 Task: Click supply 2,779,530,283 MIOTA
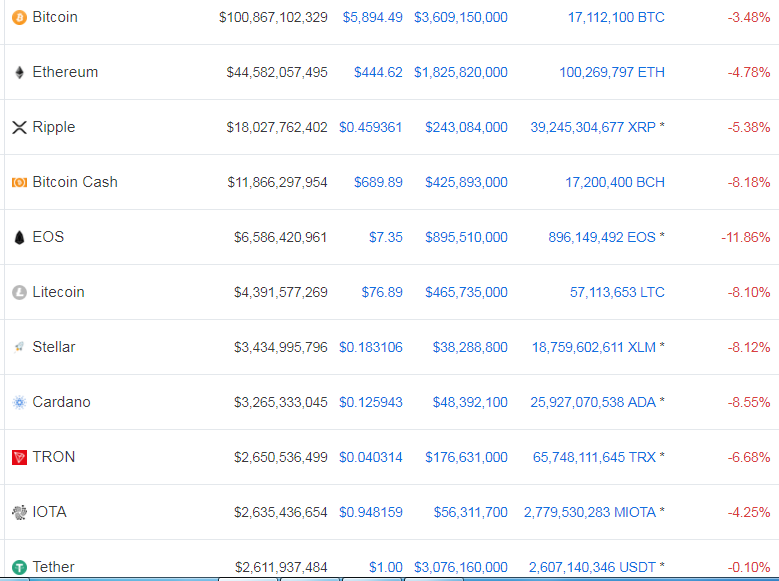[590, 512]
